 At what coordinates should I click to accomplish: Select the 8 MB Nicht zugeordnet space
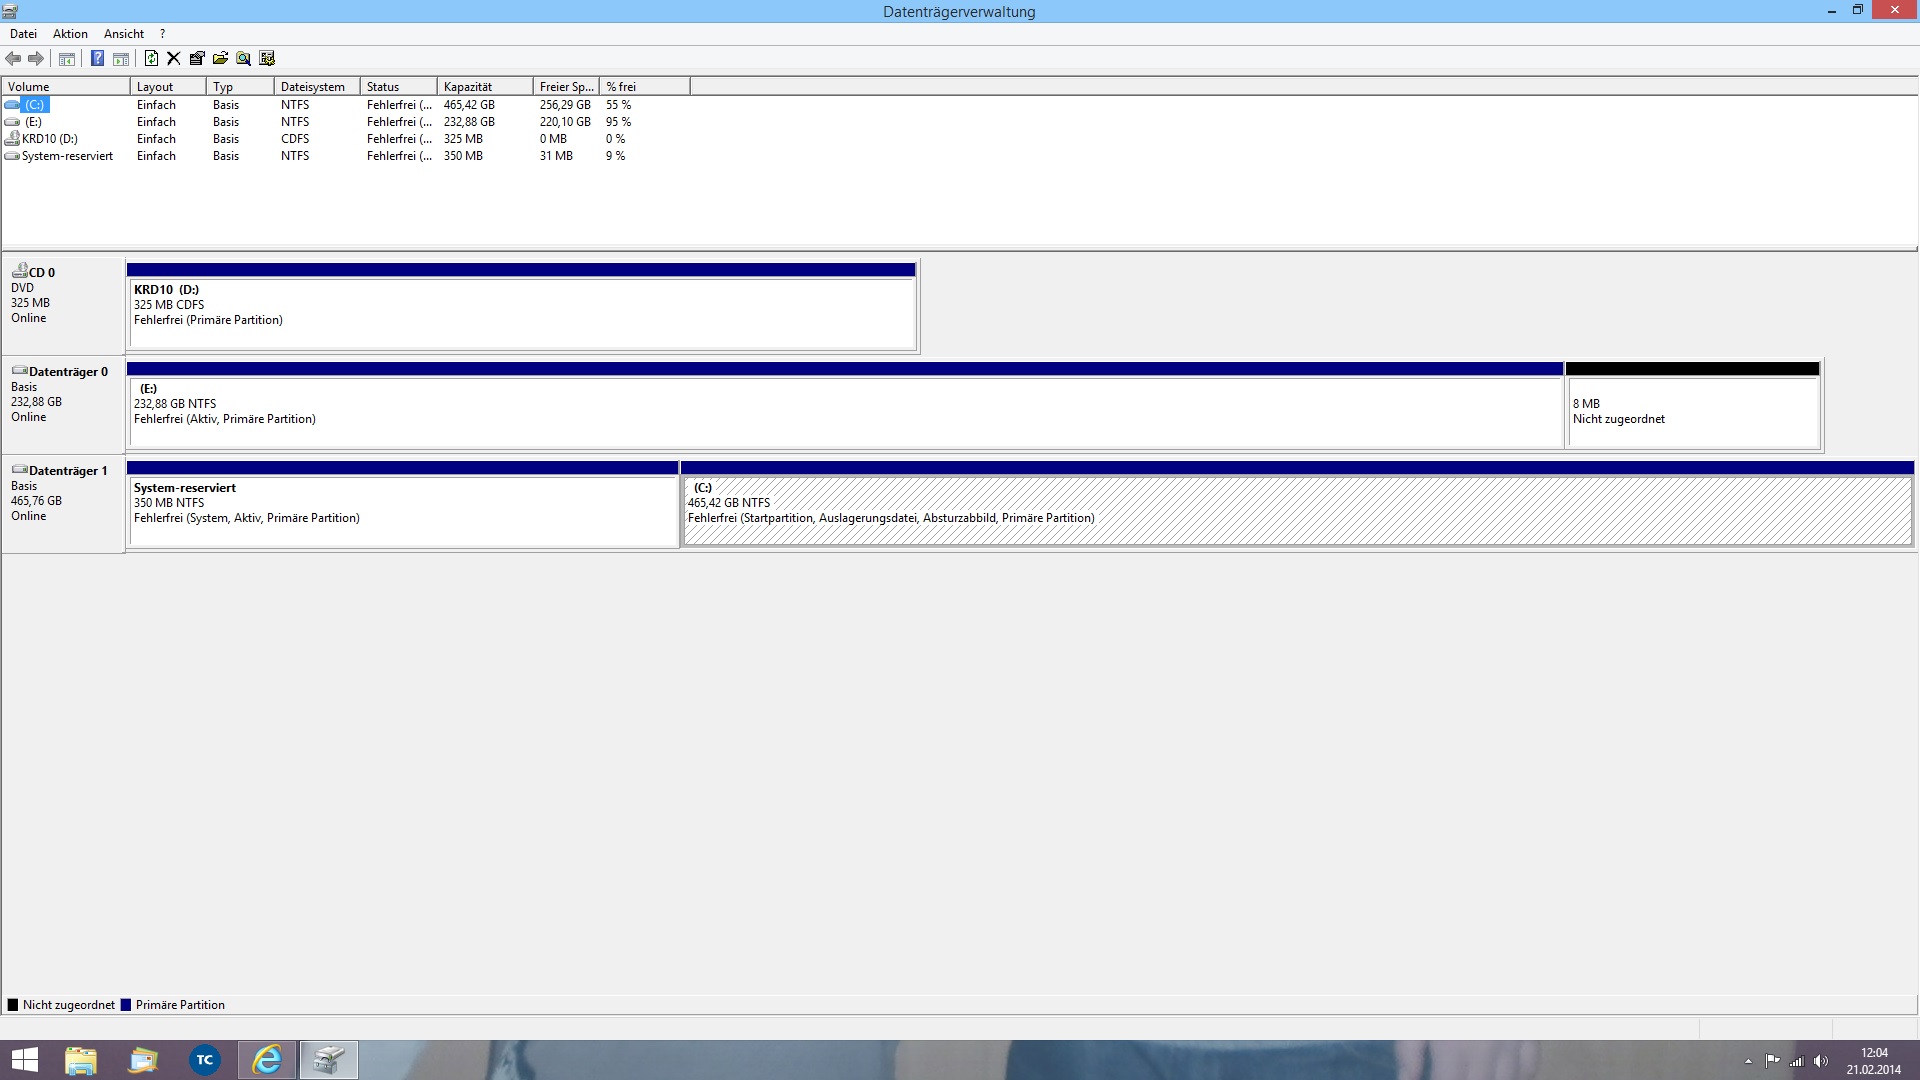(1693, 405)
